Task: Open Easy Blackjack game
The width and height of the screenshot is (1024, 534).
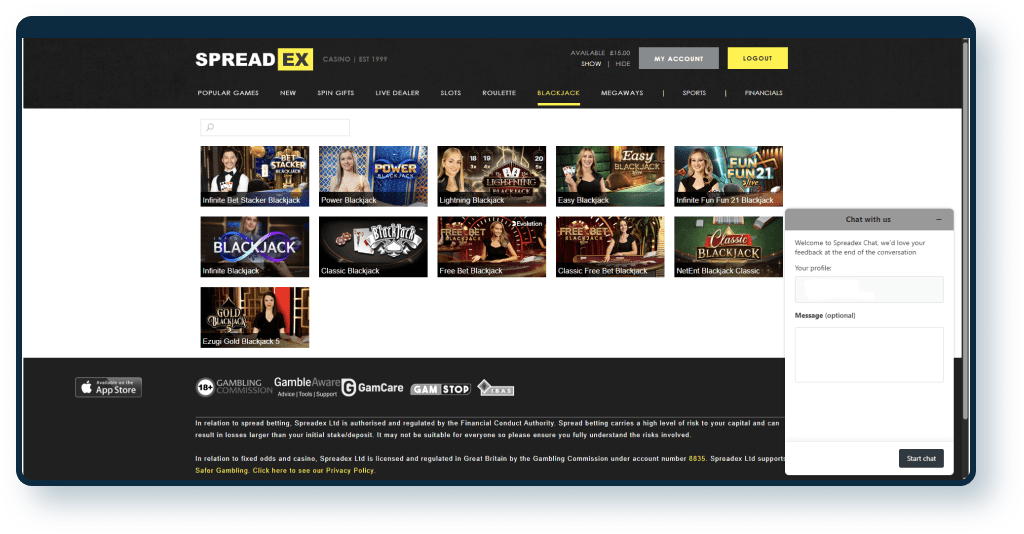Action: [x=610, y=176]
